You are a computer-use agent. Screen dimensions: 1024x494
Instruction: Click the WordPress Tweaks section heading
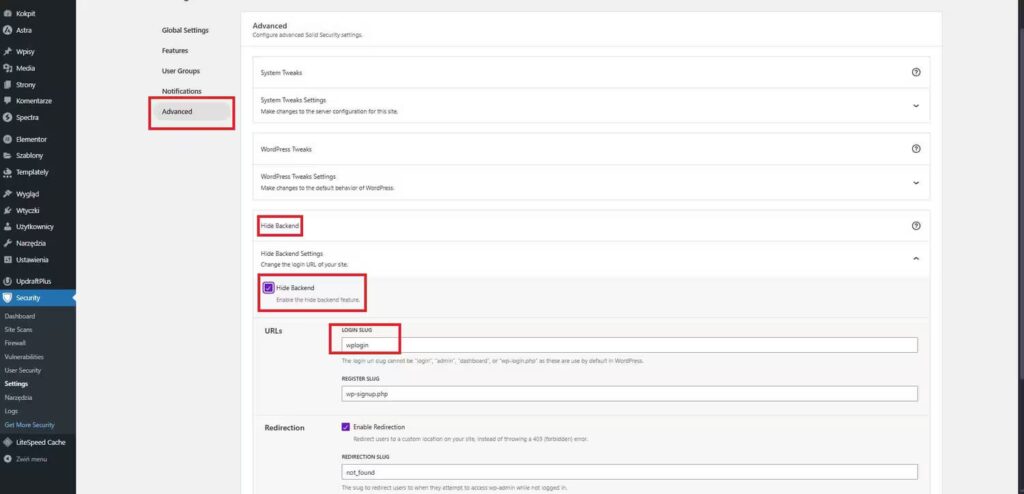286,149
